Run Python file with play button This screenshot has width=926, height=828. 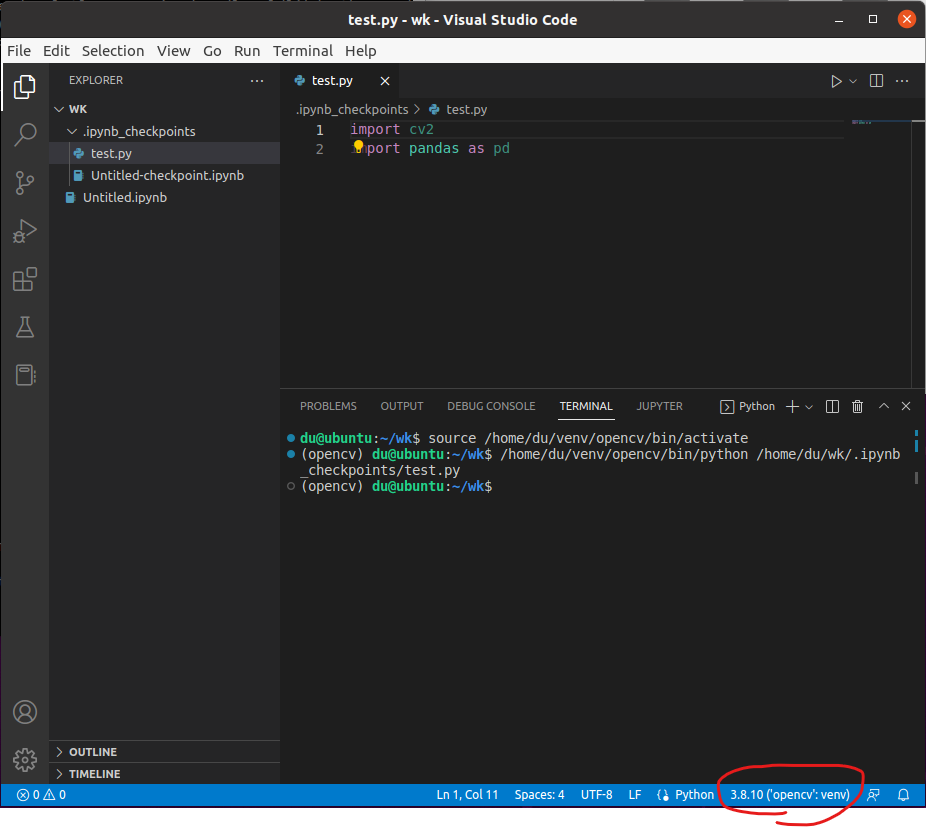pos(836,81)
